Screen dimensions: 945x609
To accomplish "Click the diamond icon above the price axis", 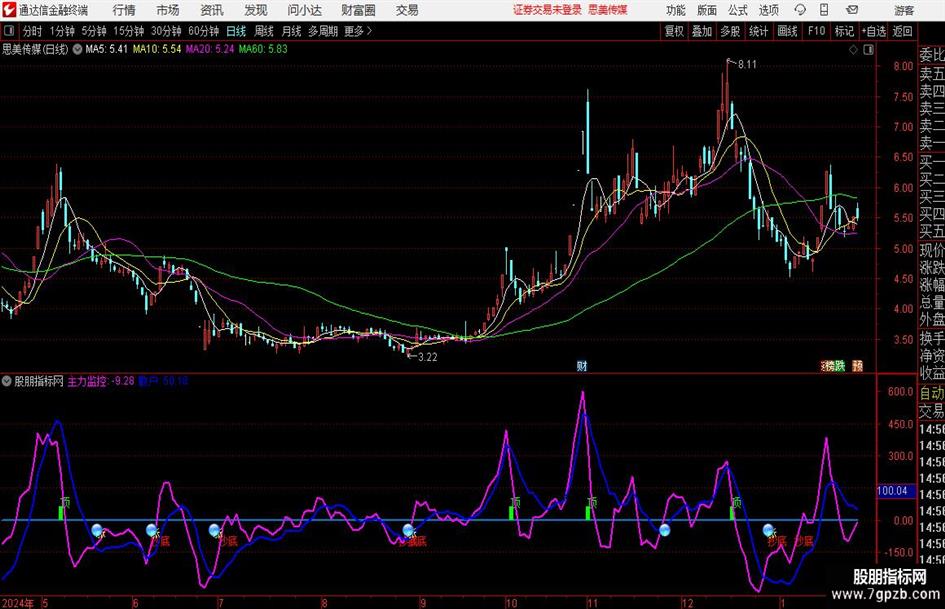I will [x=853, y=50].
